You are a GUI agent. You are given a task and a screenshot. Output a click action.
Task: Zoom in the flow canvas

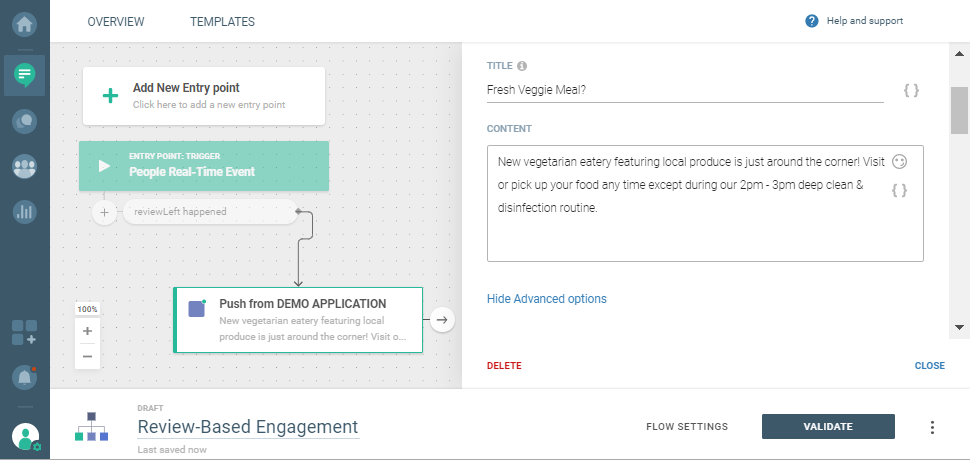point(88,331)
